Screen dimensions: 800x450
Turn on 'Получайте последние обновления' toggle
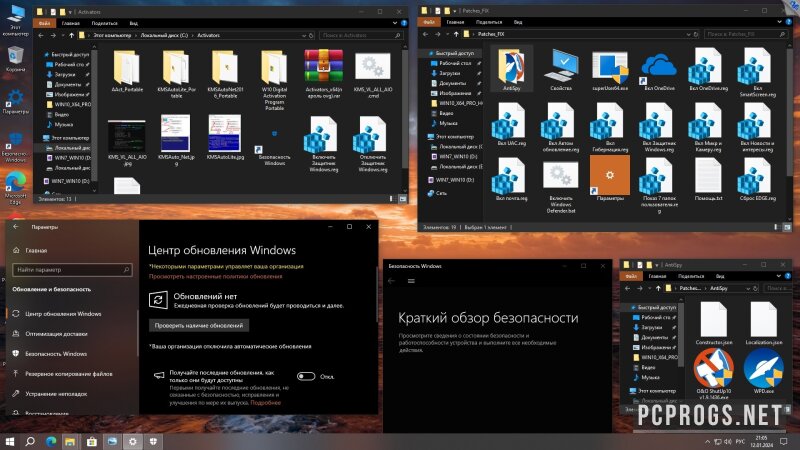306,377
